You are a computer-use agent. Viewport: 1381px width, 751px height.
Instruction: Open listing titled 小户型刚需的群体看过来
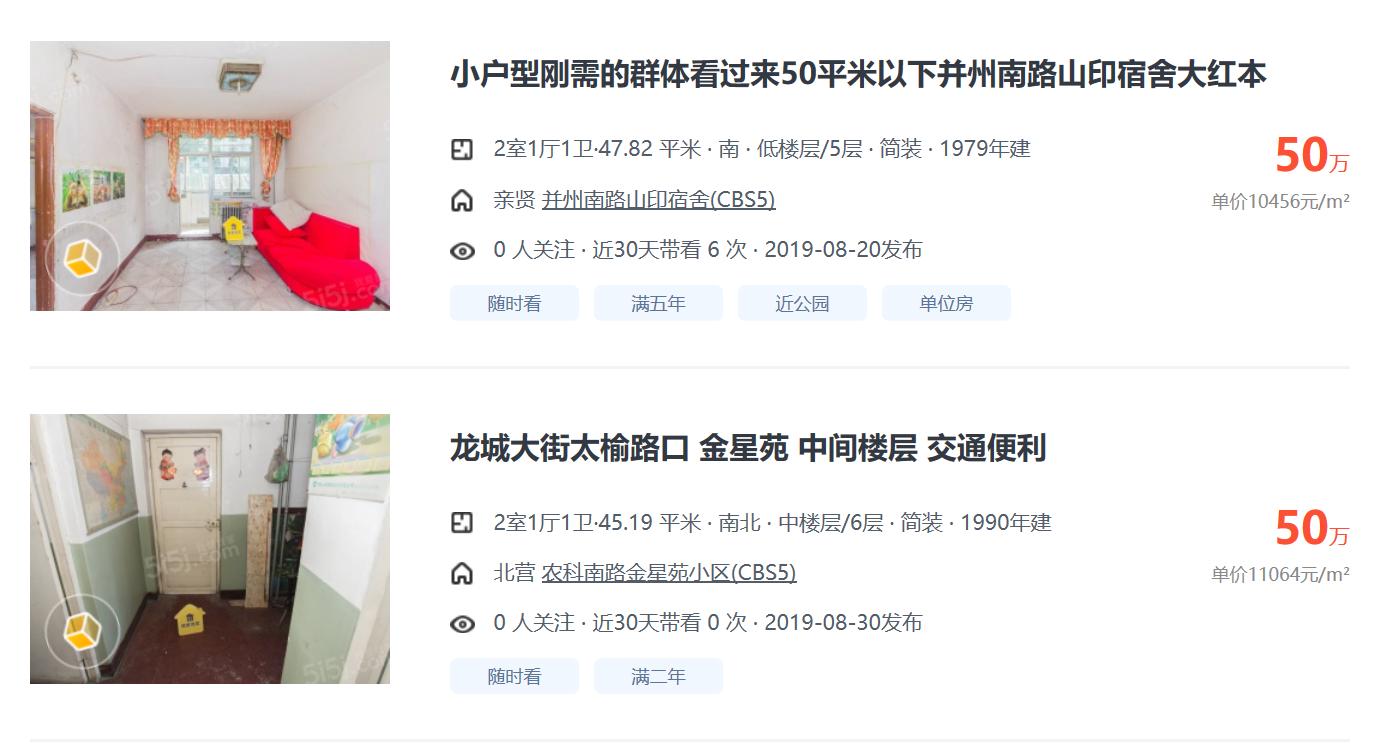858,75
